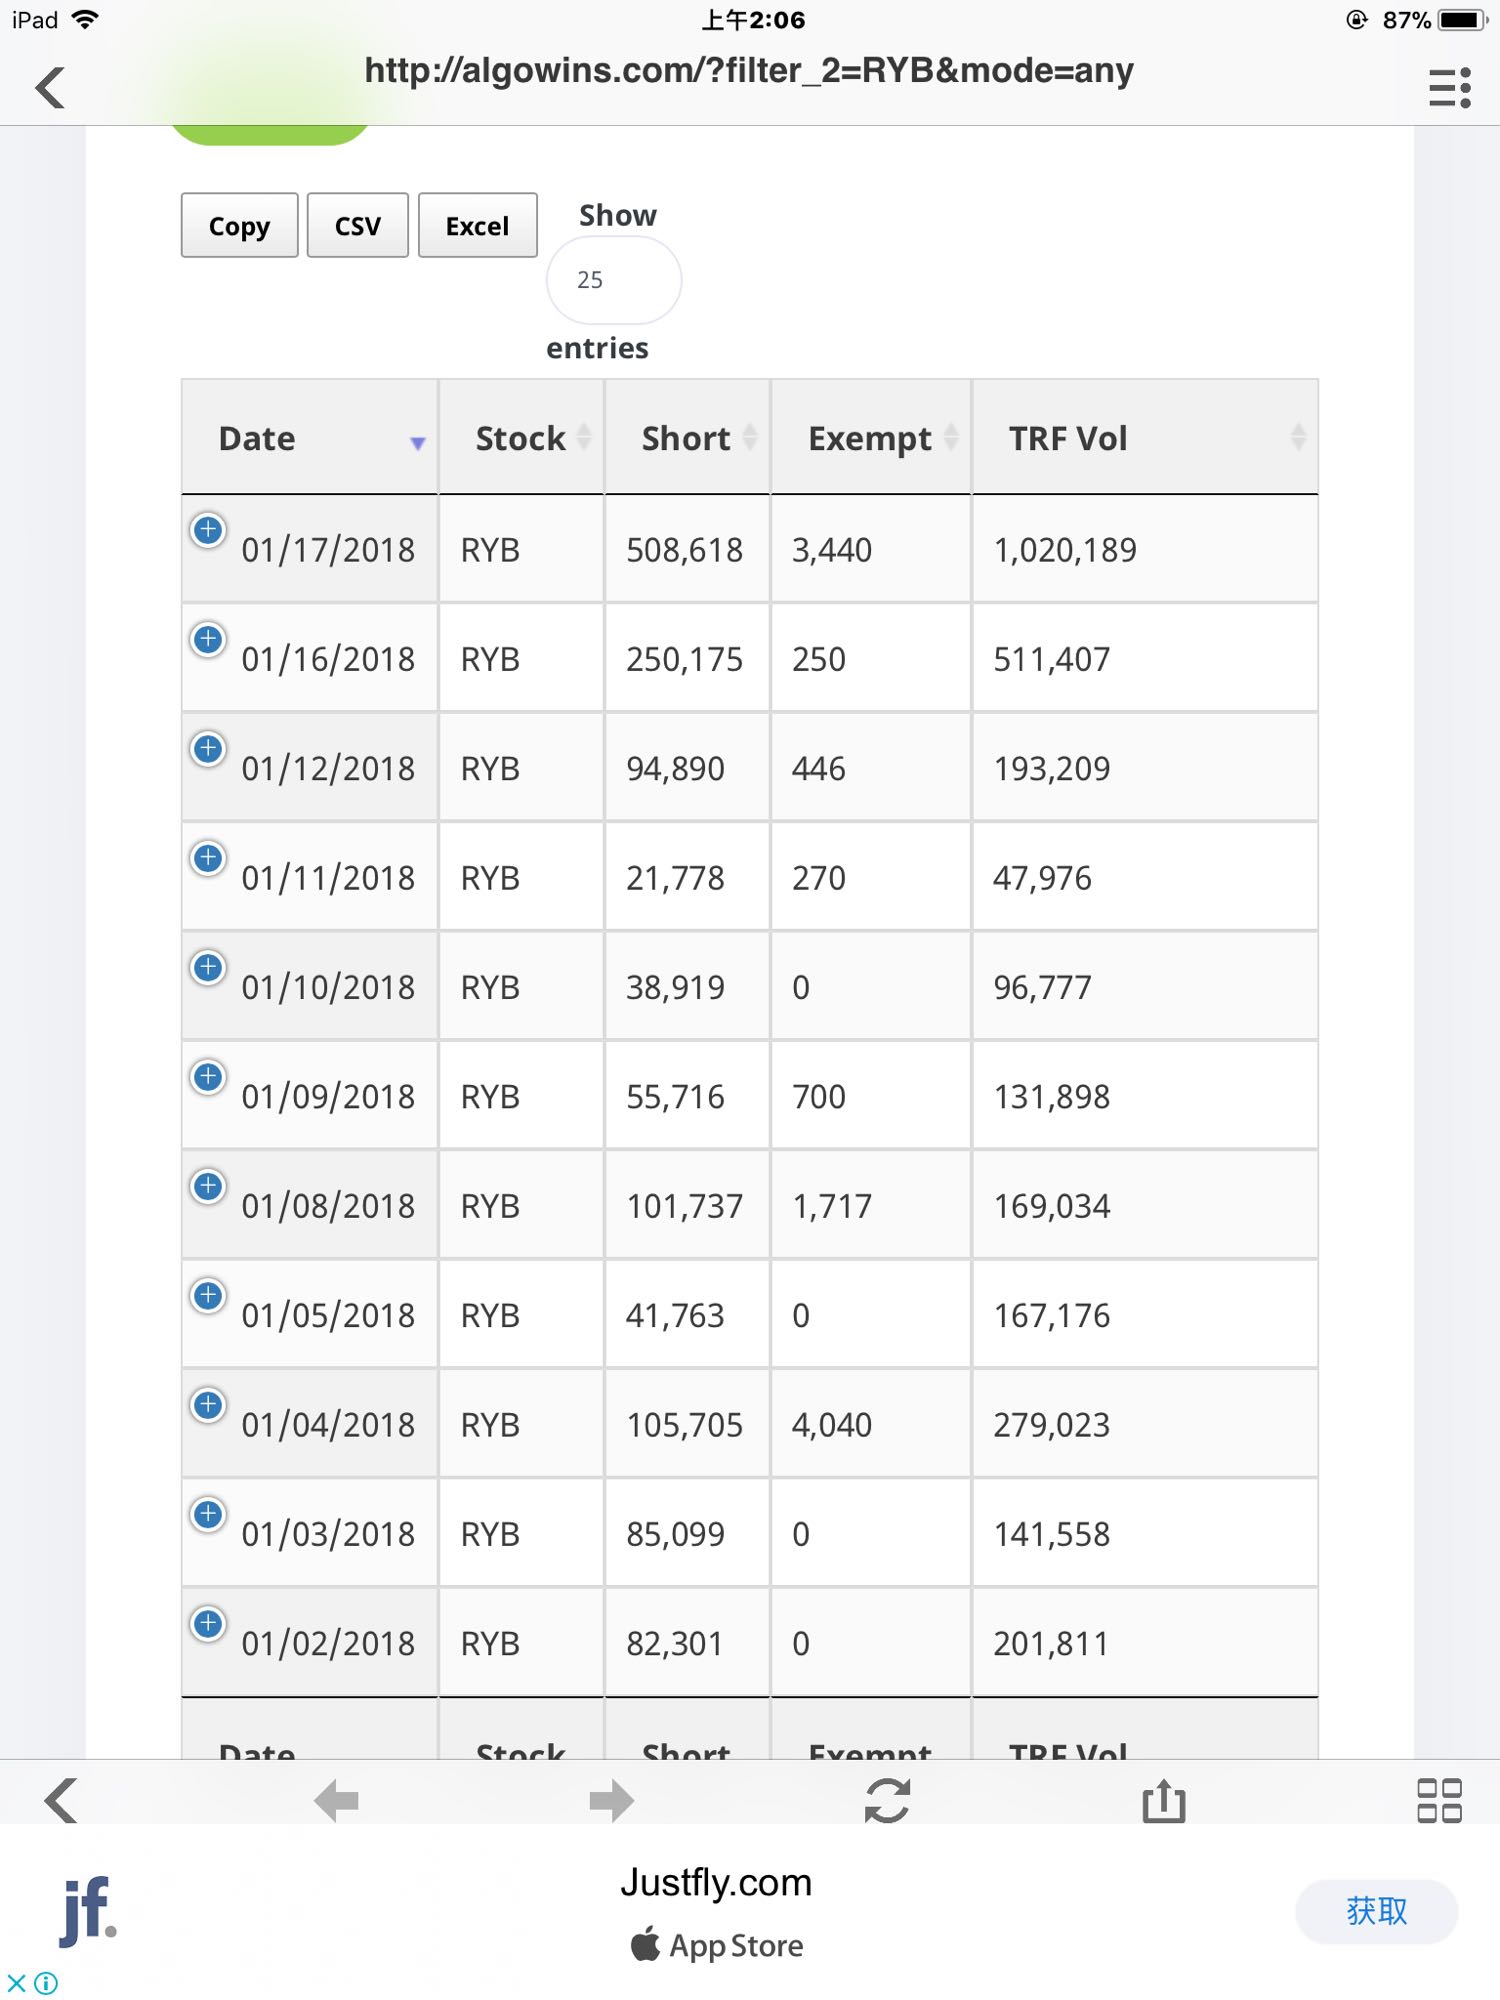1500x2000 pixels.
Task: Tap the gray forward arrow icon
Action: coord(611,1801)
